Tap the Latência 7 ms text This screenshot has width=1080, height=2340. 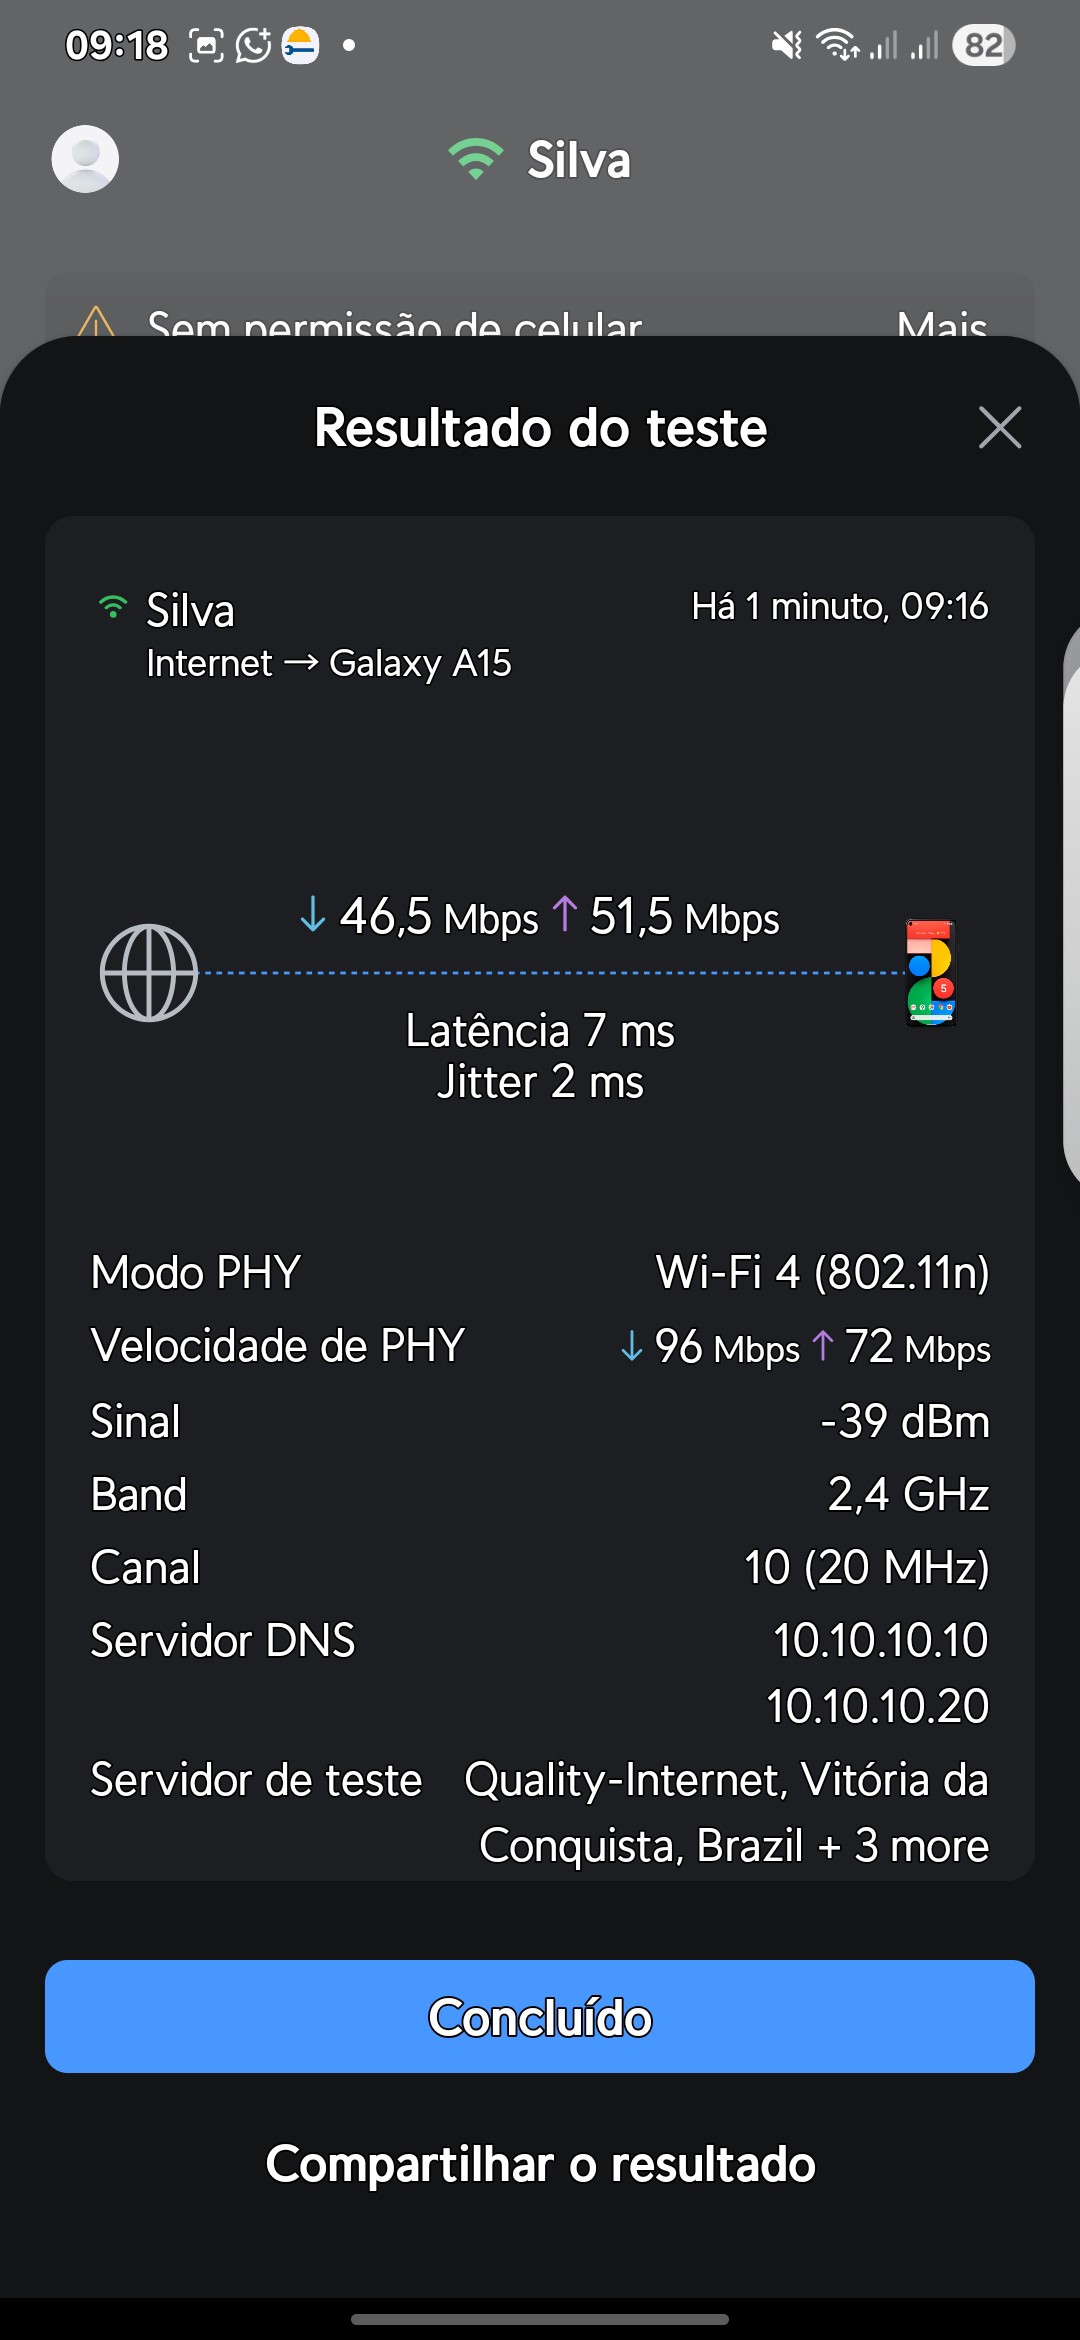(x=540, y=1030)
